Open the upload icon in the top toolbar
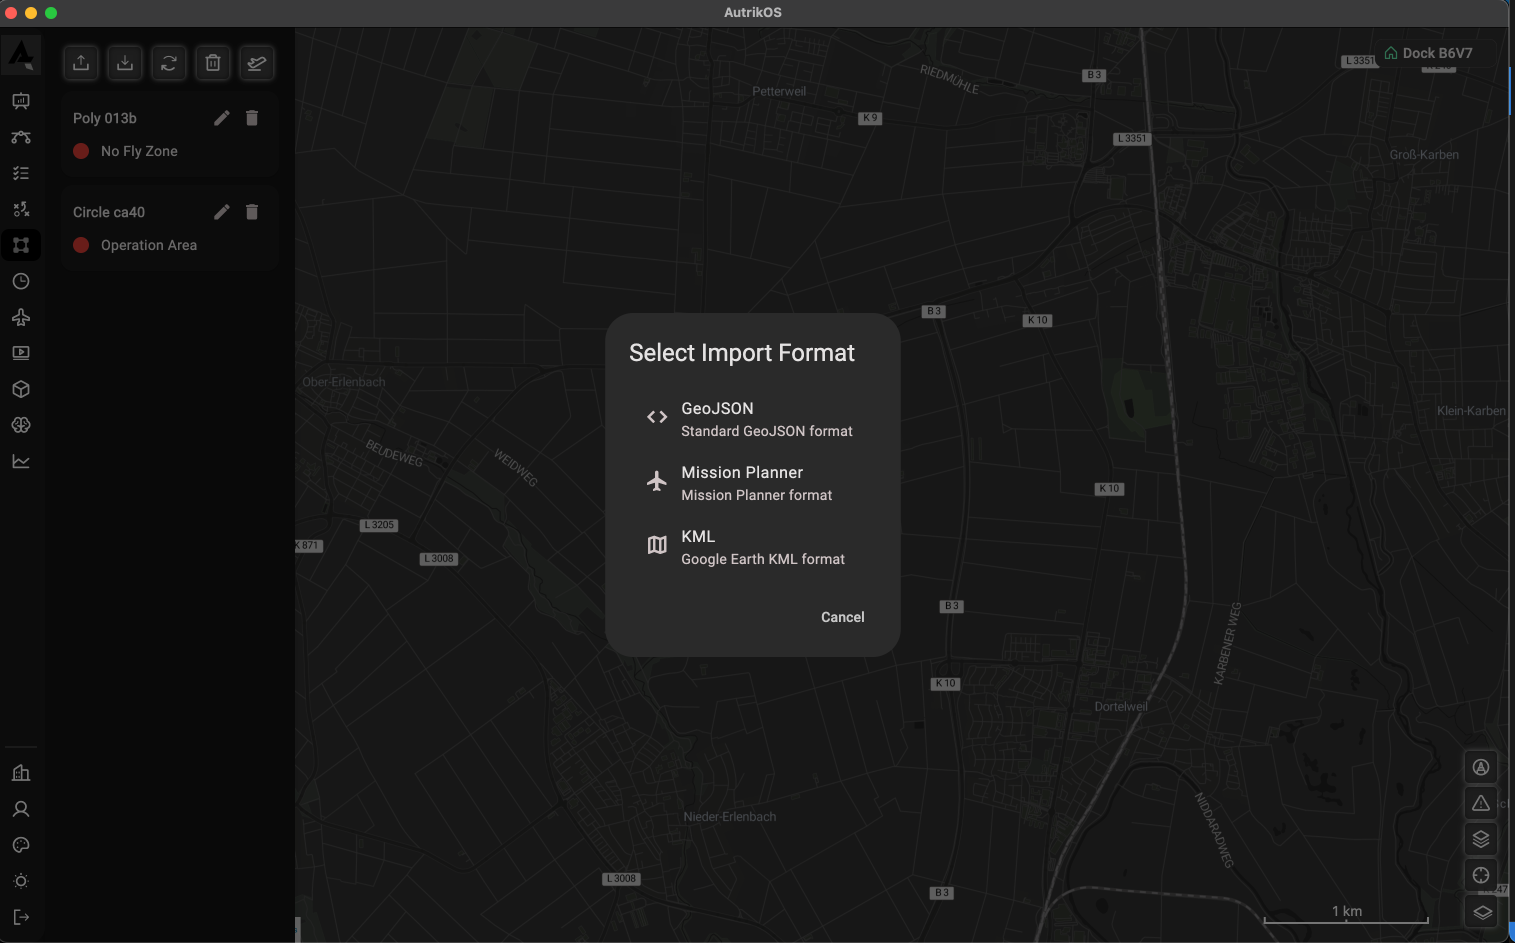The image size is (1515, 943). (x=81, y=62)
